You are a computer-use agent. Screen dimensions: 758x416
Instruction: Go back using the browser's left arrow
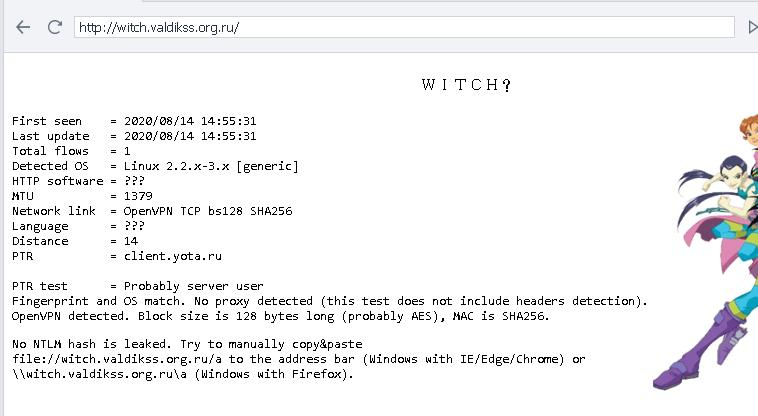point(23,27)
